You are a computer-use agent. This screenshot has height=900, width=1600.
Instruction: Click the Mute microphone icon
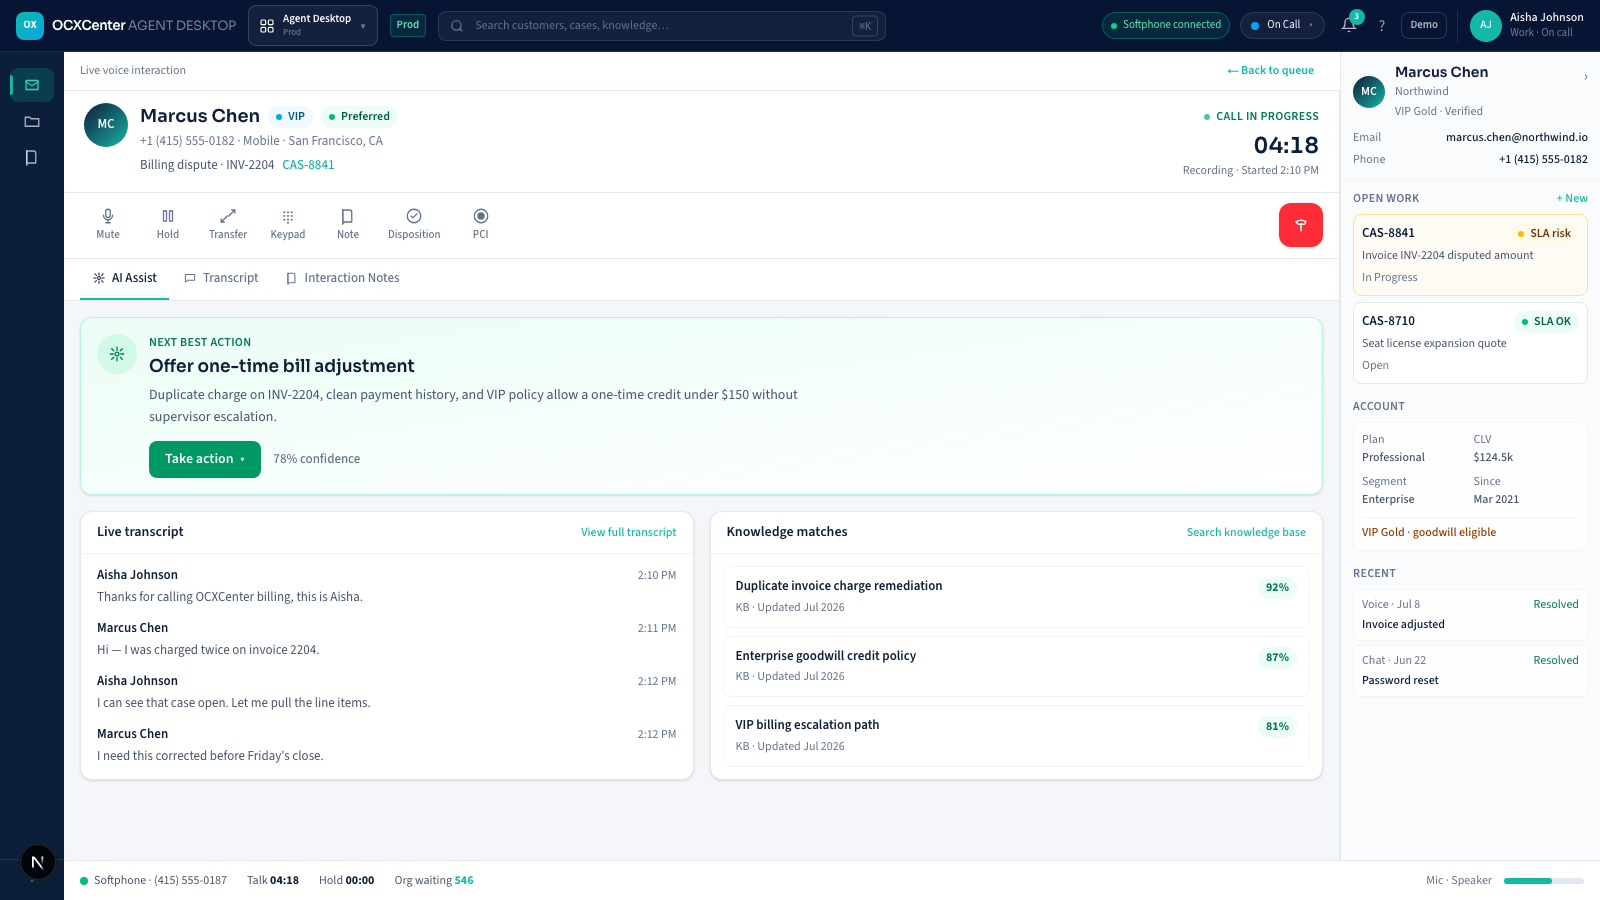point(108,216)
